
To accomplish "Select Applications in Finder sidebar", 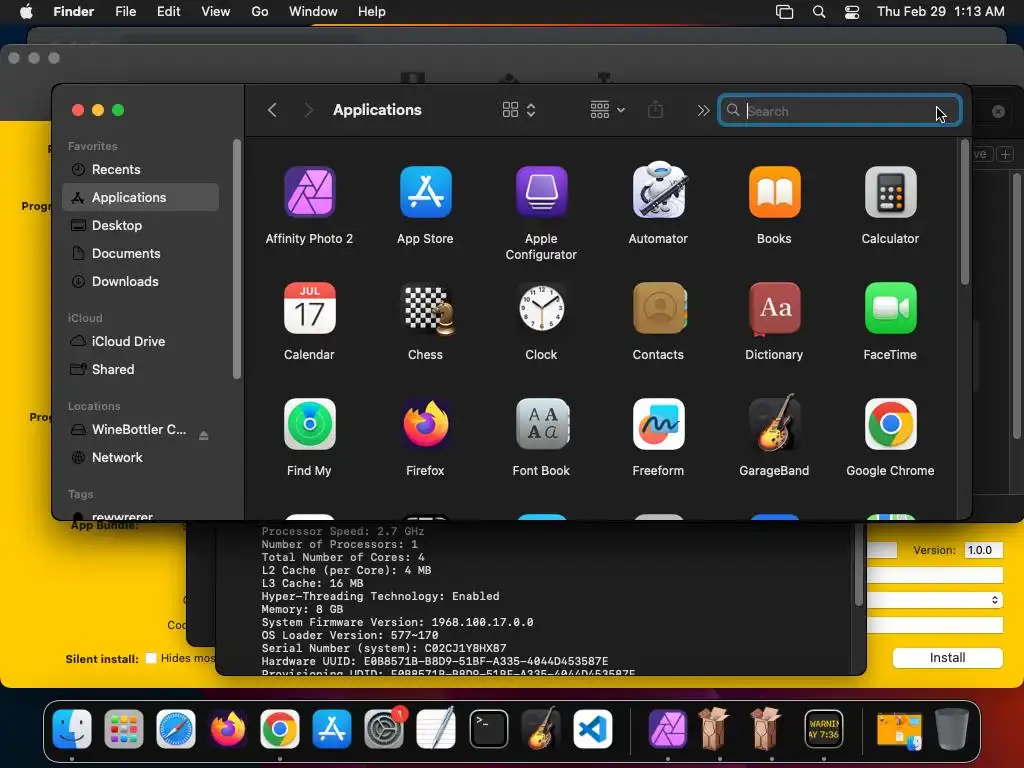I will [x=140, y=197].
